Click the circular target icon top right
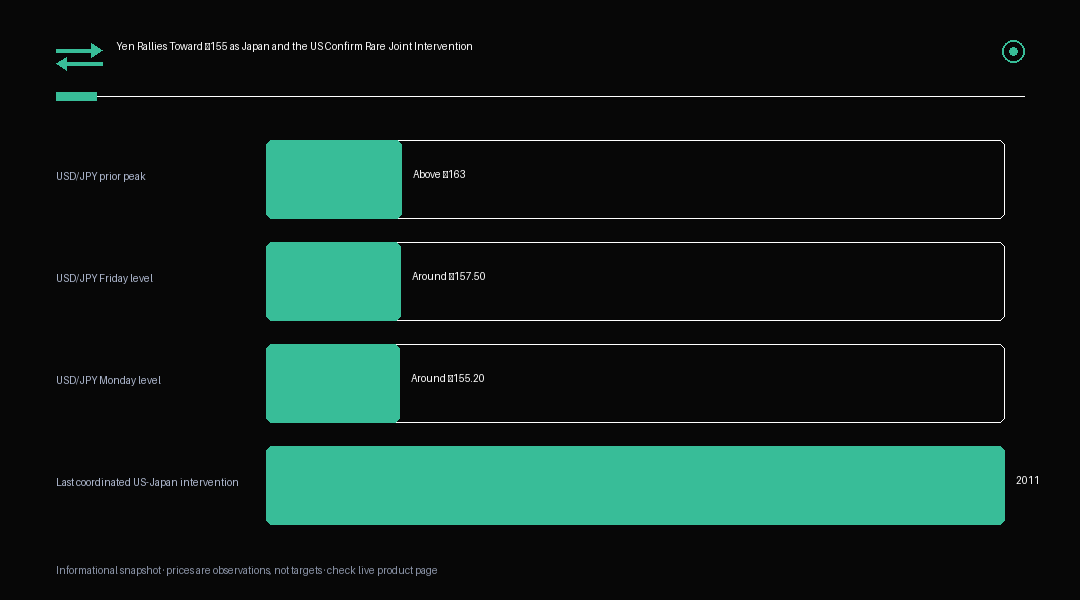Screen dimensions: 1080x600 [x=1013, y=52]
